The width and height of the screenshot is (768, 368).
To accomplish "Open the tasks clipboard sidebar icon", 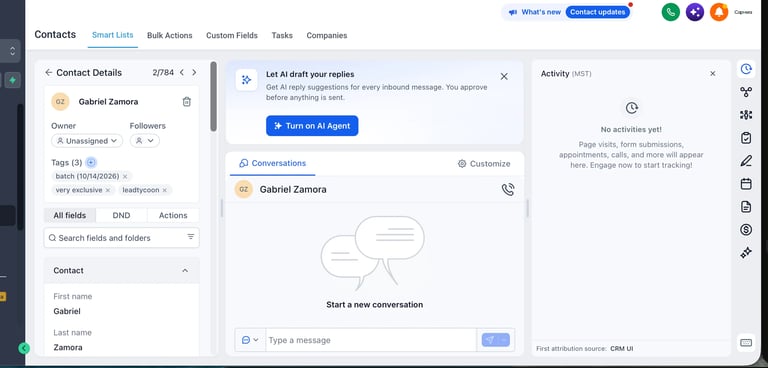I will (x=746, y=138).
